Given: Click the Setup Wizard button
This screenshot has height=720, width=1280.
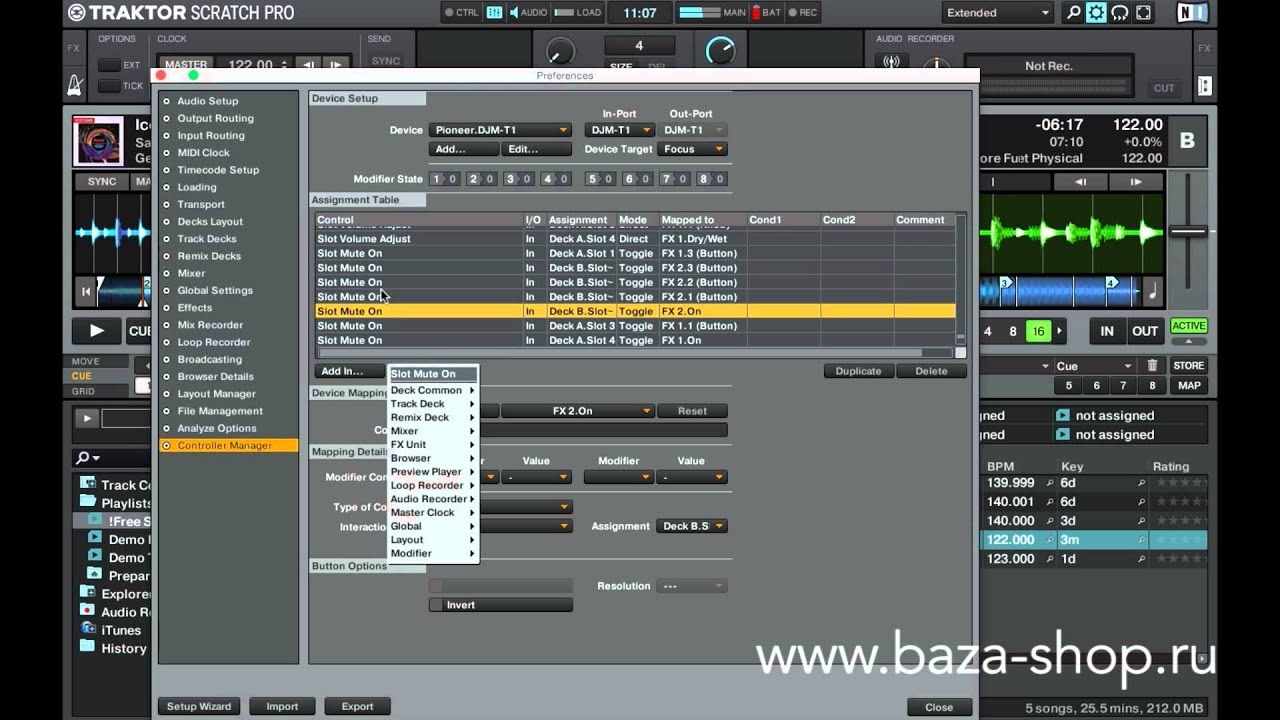Looking at the screenshot, I should [199, 706].
